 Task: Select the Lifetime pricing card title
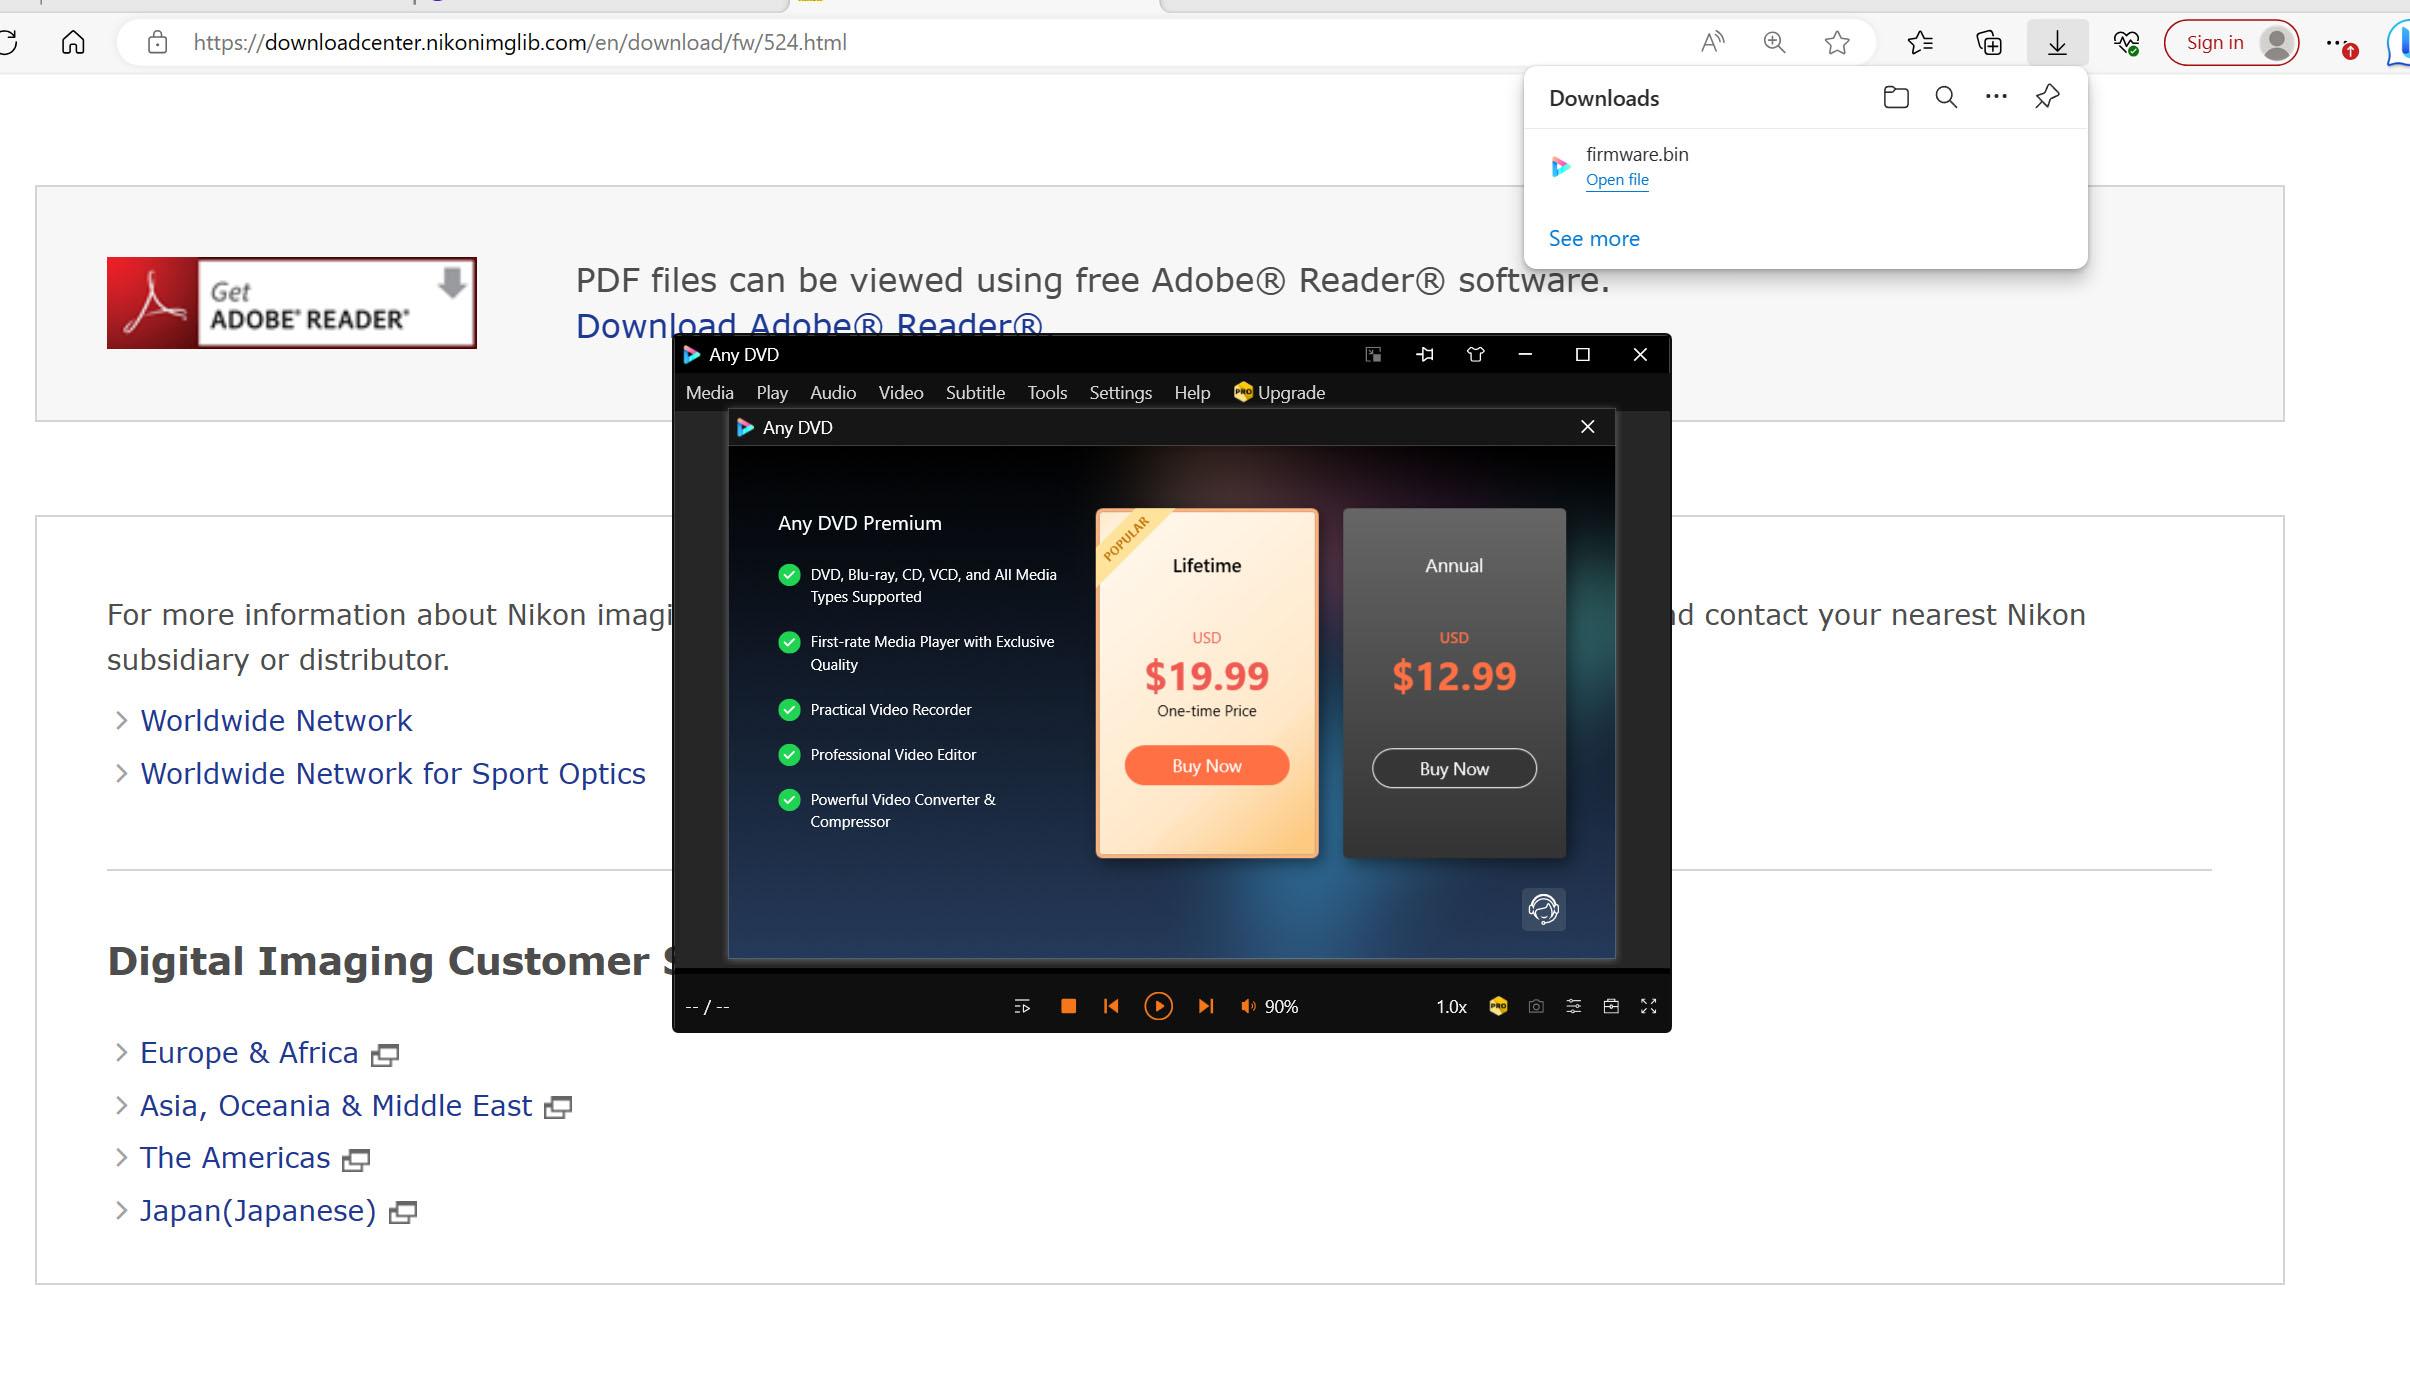[1207, 566]
